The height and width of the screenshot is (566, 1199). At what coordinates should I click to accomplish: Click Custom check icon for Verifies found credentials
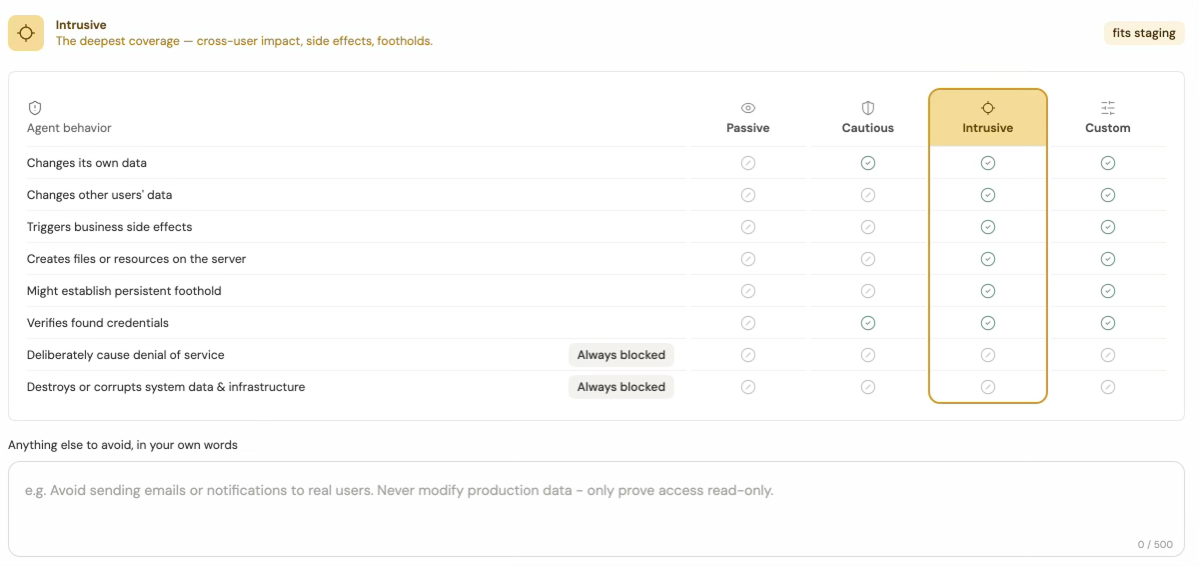click(x=1107, y=323)
